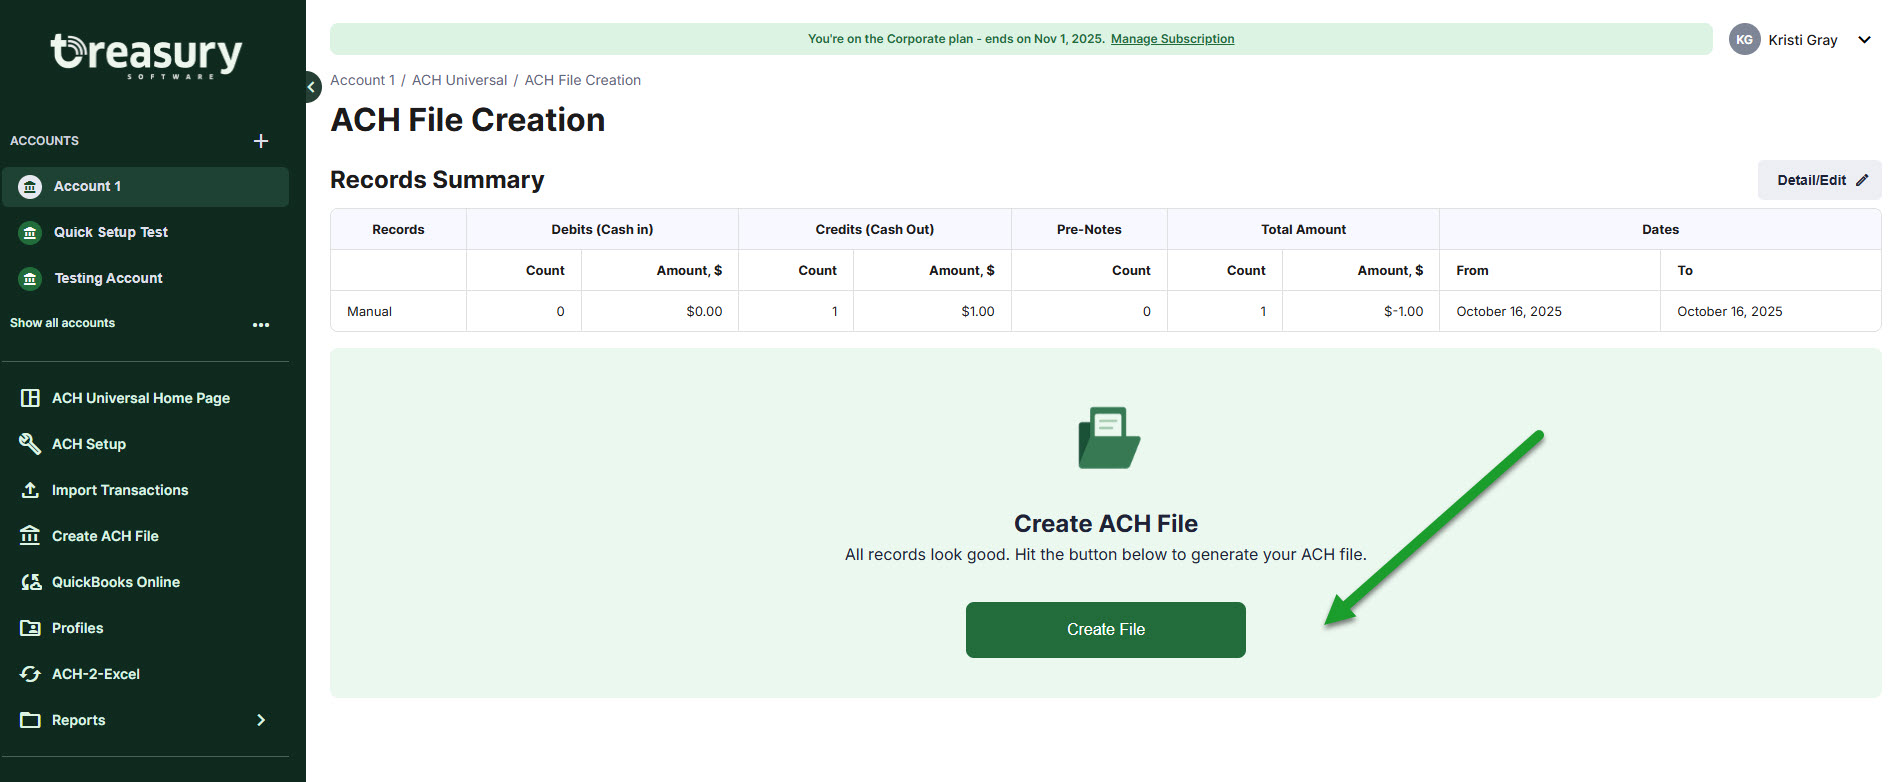Collapse the sidebar with the chevron toggle
This screenshot has width=1900, height=782.
(x=311, y=87)
